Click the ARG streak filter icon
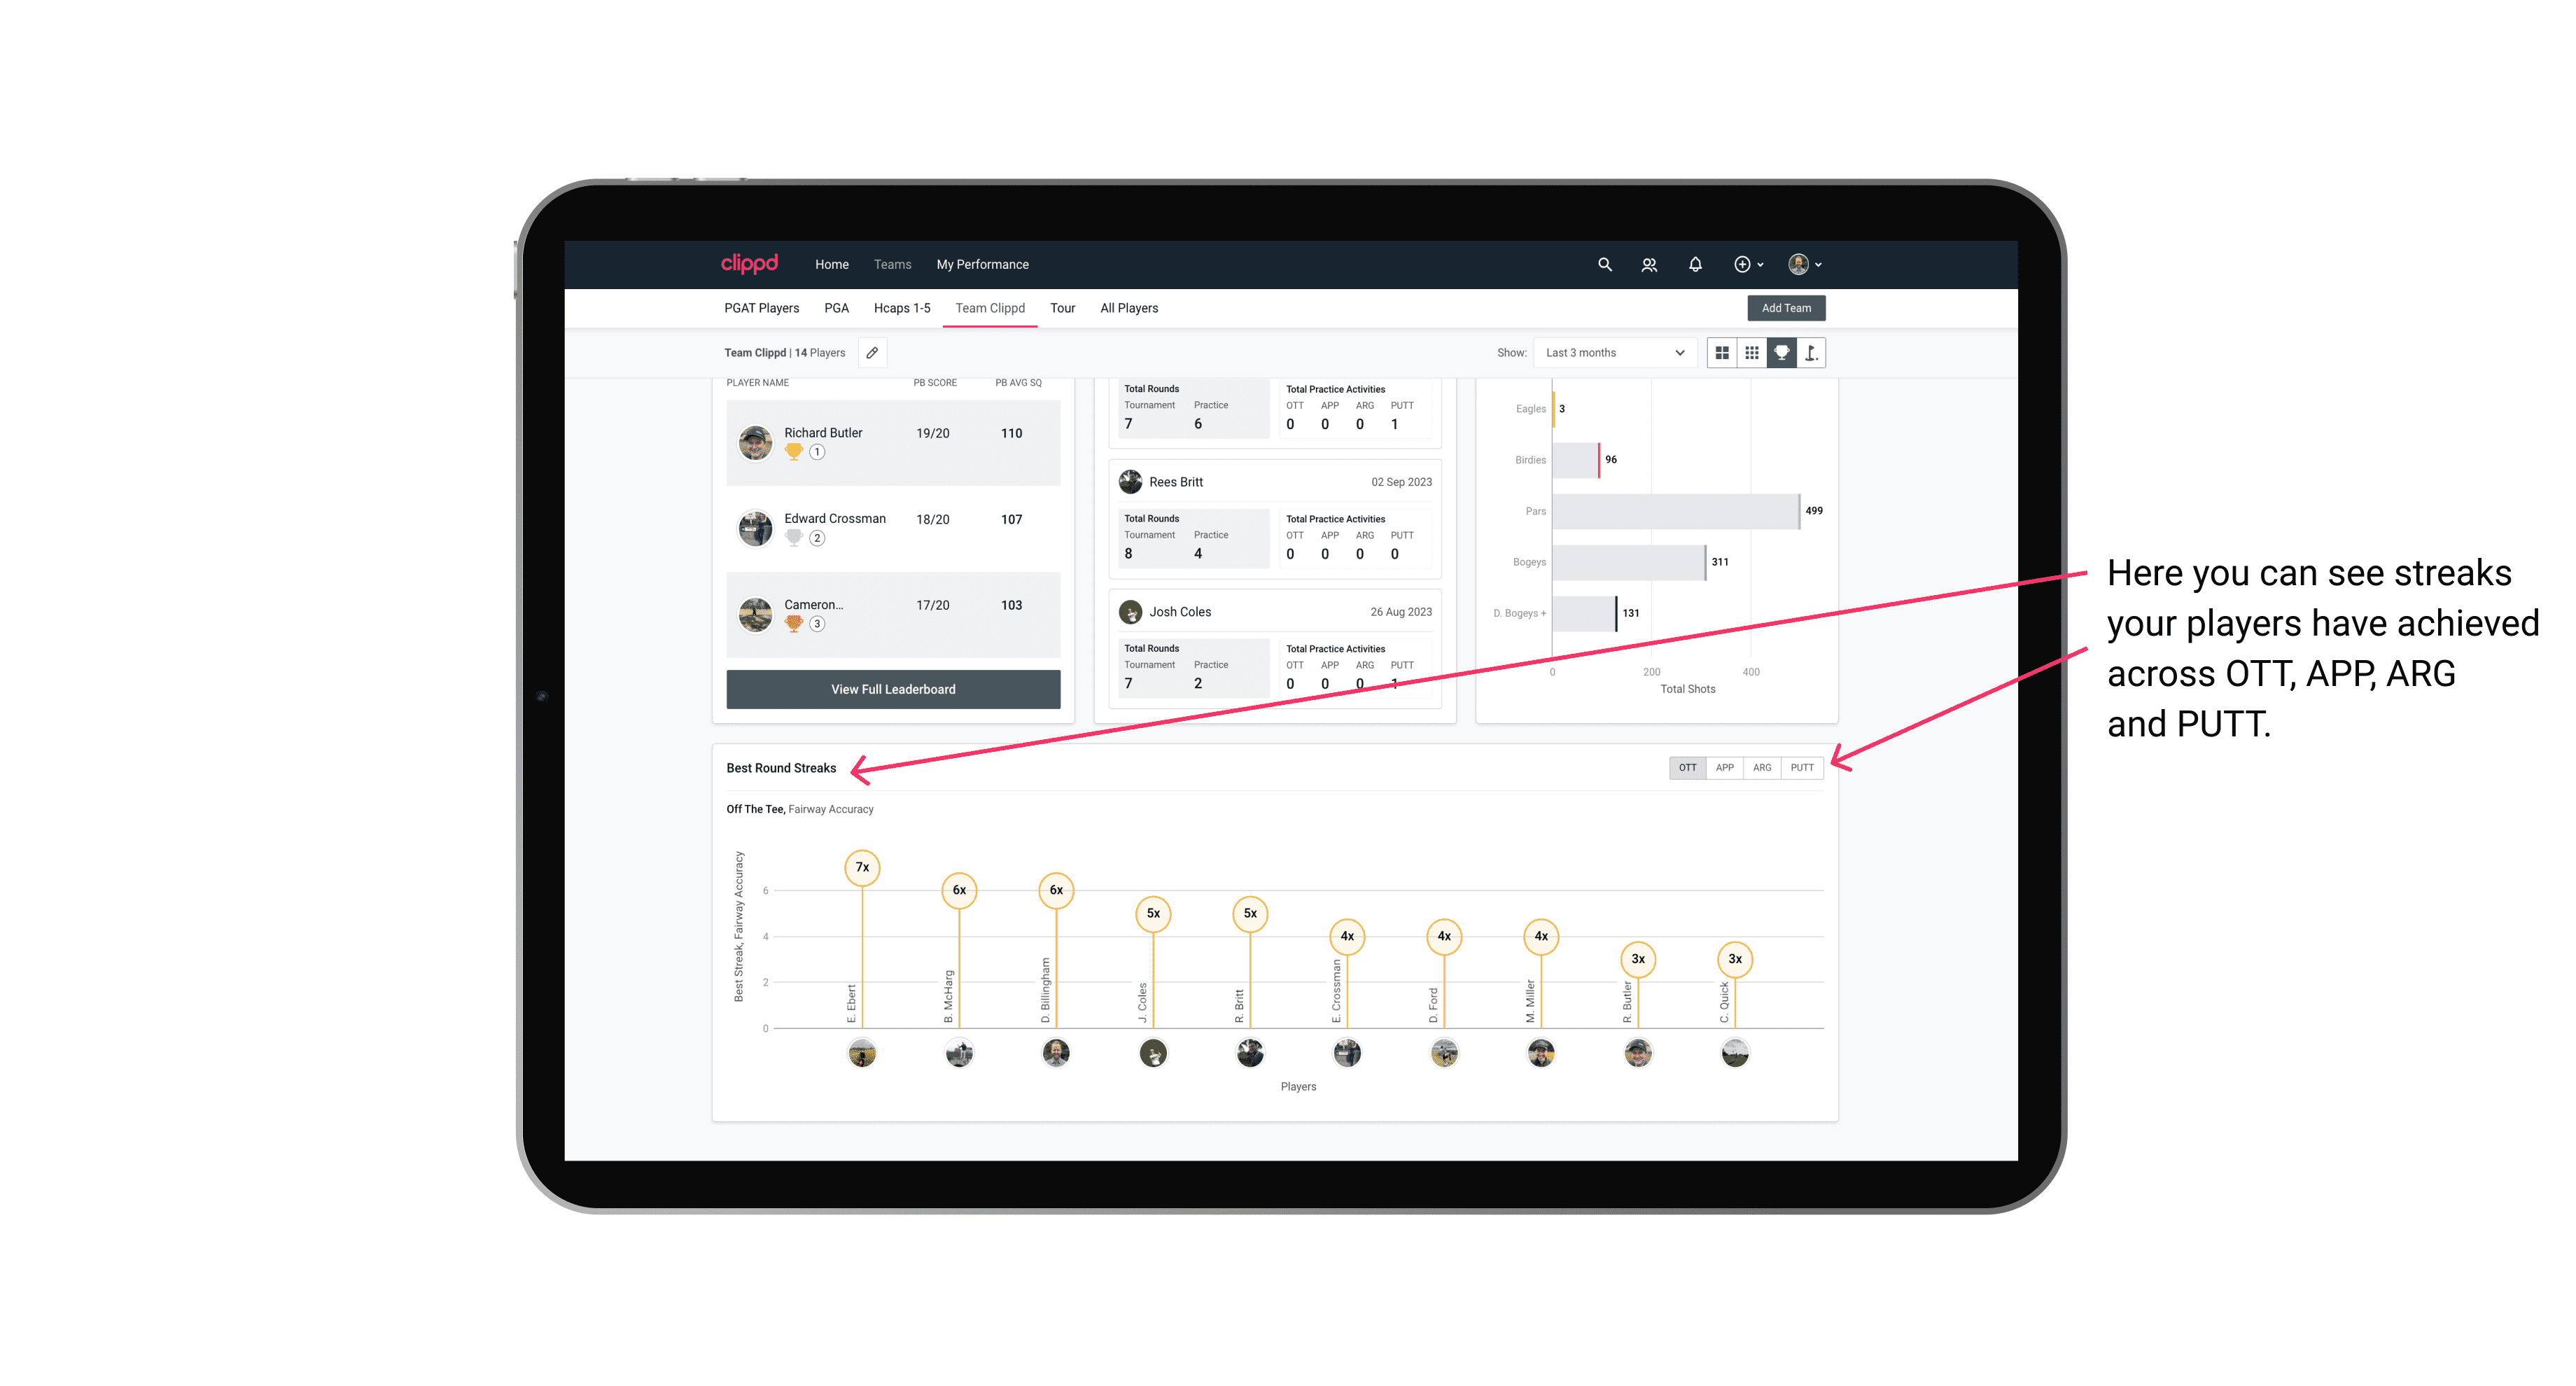The image size is (2576, 1386). click(x=1763, y=766)
